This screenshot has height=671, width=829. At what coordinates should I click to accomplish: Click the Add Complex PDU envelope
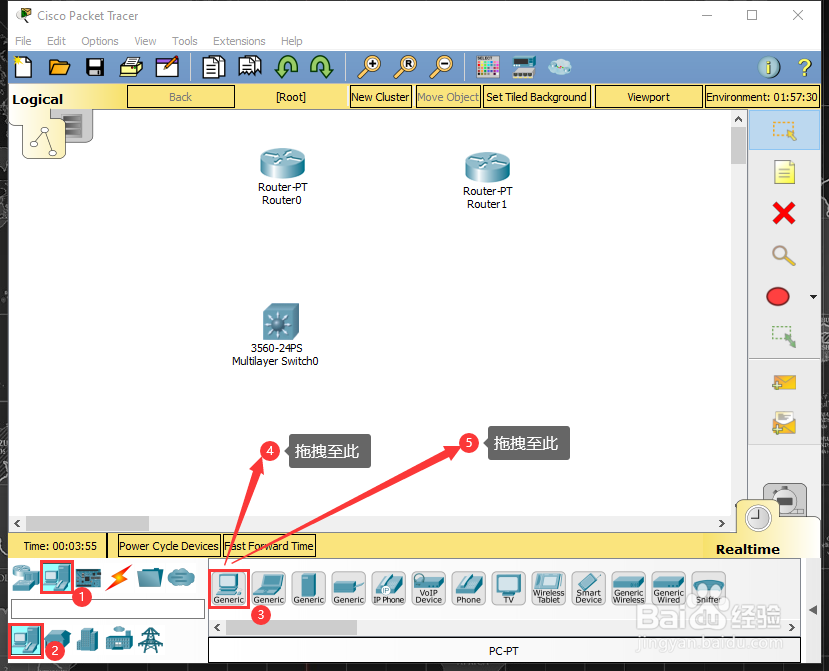[x=784, y=423]
